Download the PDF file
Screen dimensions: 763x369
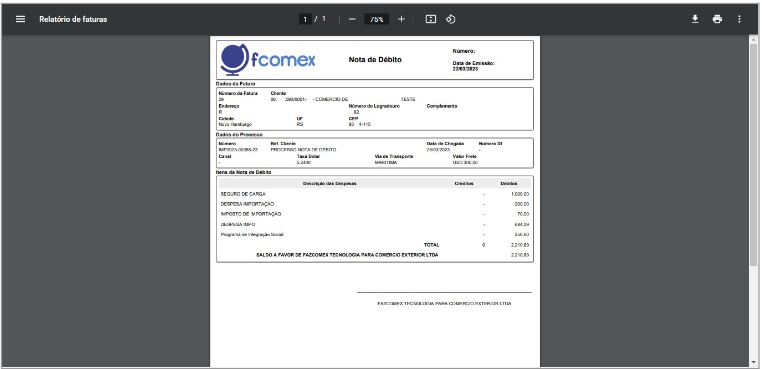coord(695,19)
